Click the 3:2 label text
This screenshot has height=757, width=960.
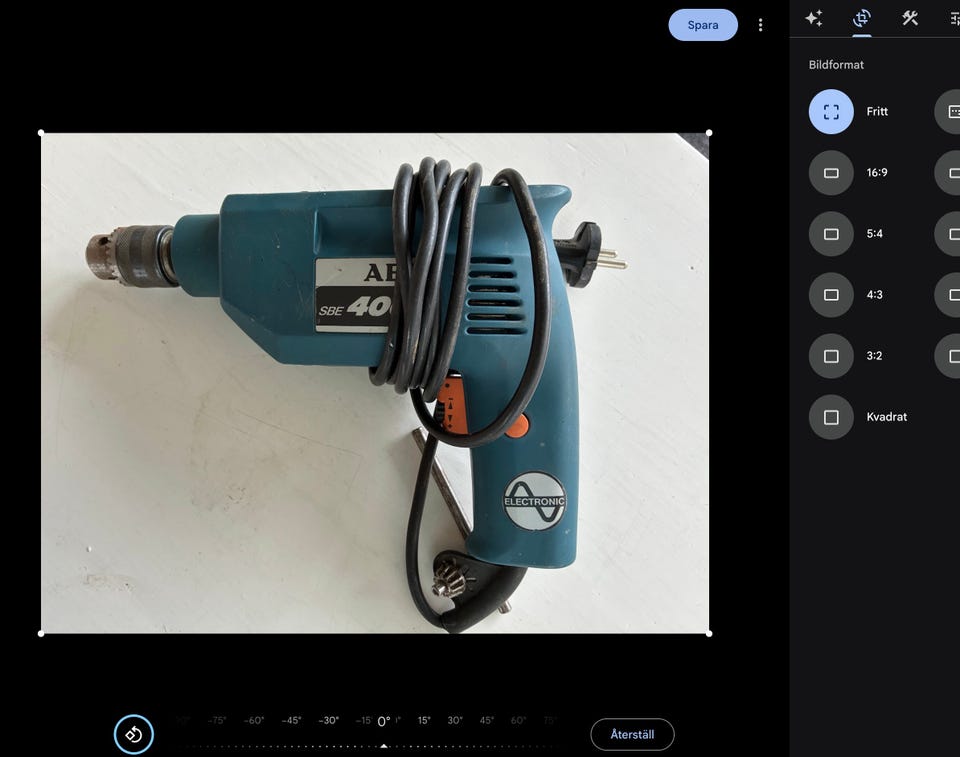(874, 356)
